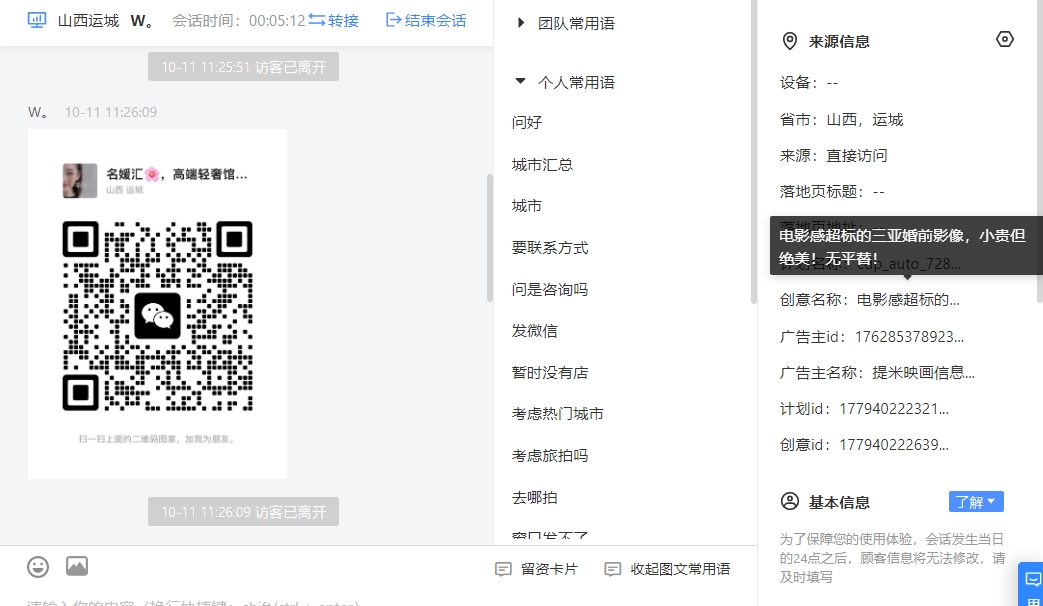Click the 来源: 直接访问 row
The image size is (1043, 606).
833,156
